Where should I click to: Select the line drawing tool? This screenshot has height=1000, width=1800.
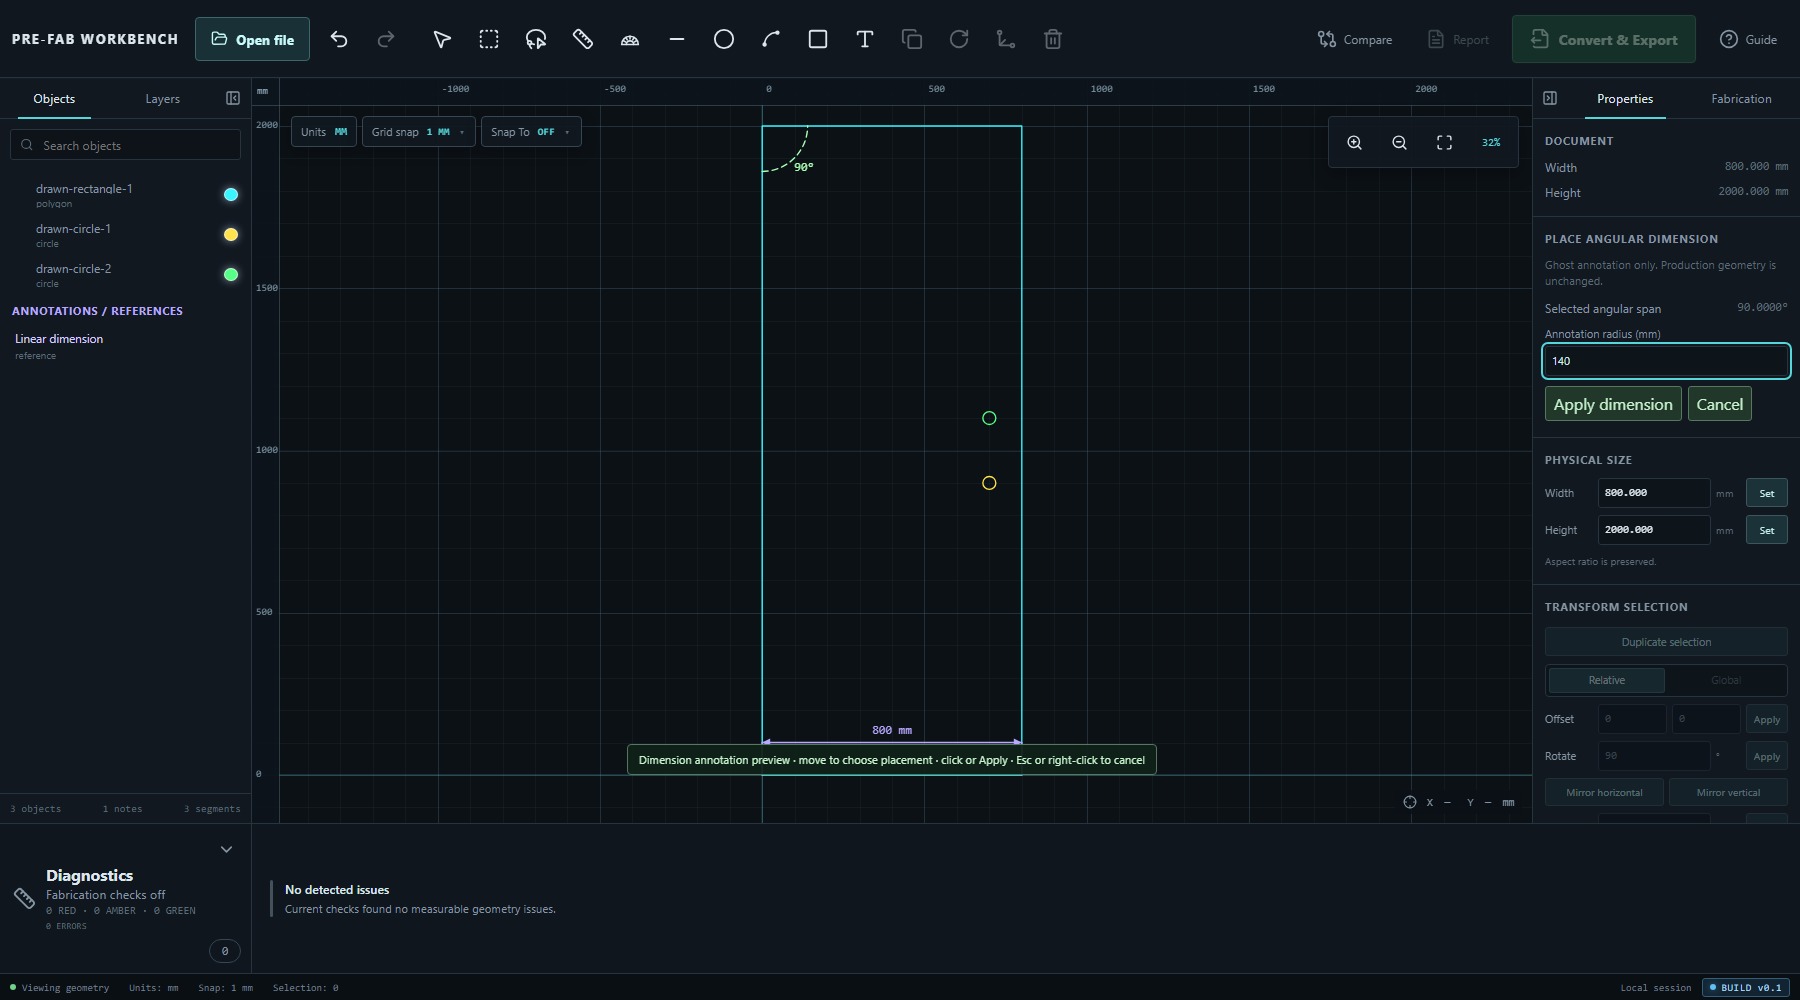(677, 39)
